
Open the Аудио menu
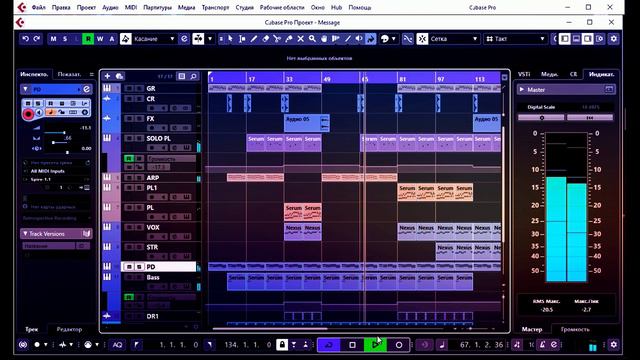[110, 7]
